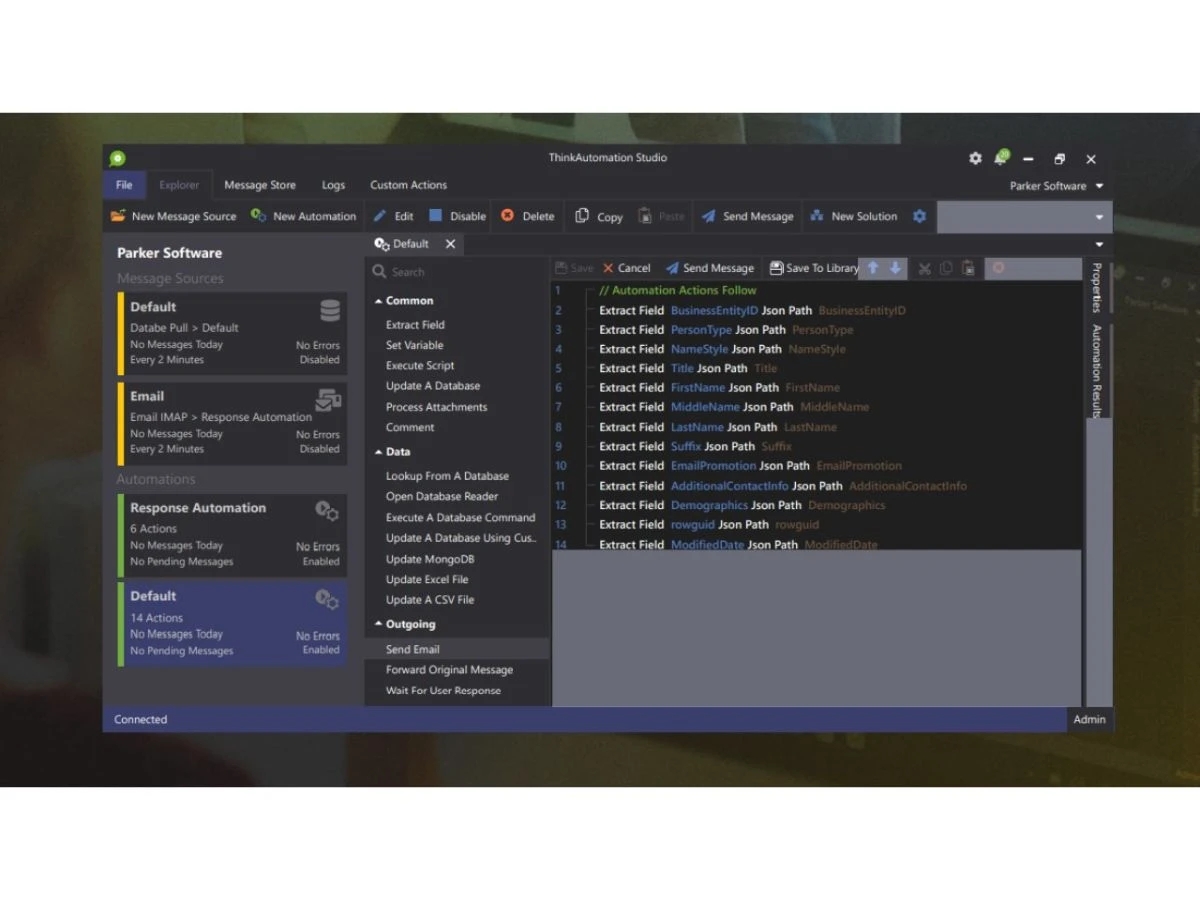
Task: Select Execute Script action
Action: pyautogui.click(x=420, y=366)
